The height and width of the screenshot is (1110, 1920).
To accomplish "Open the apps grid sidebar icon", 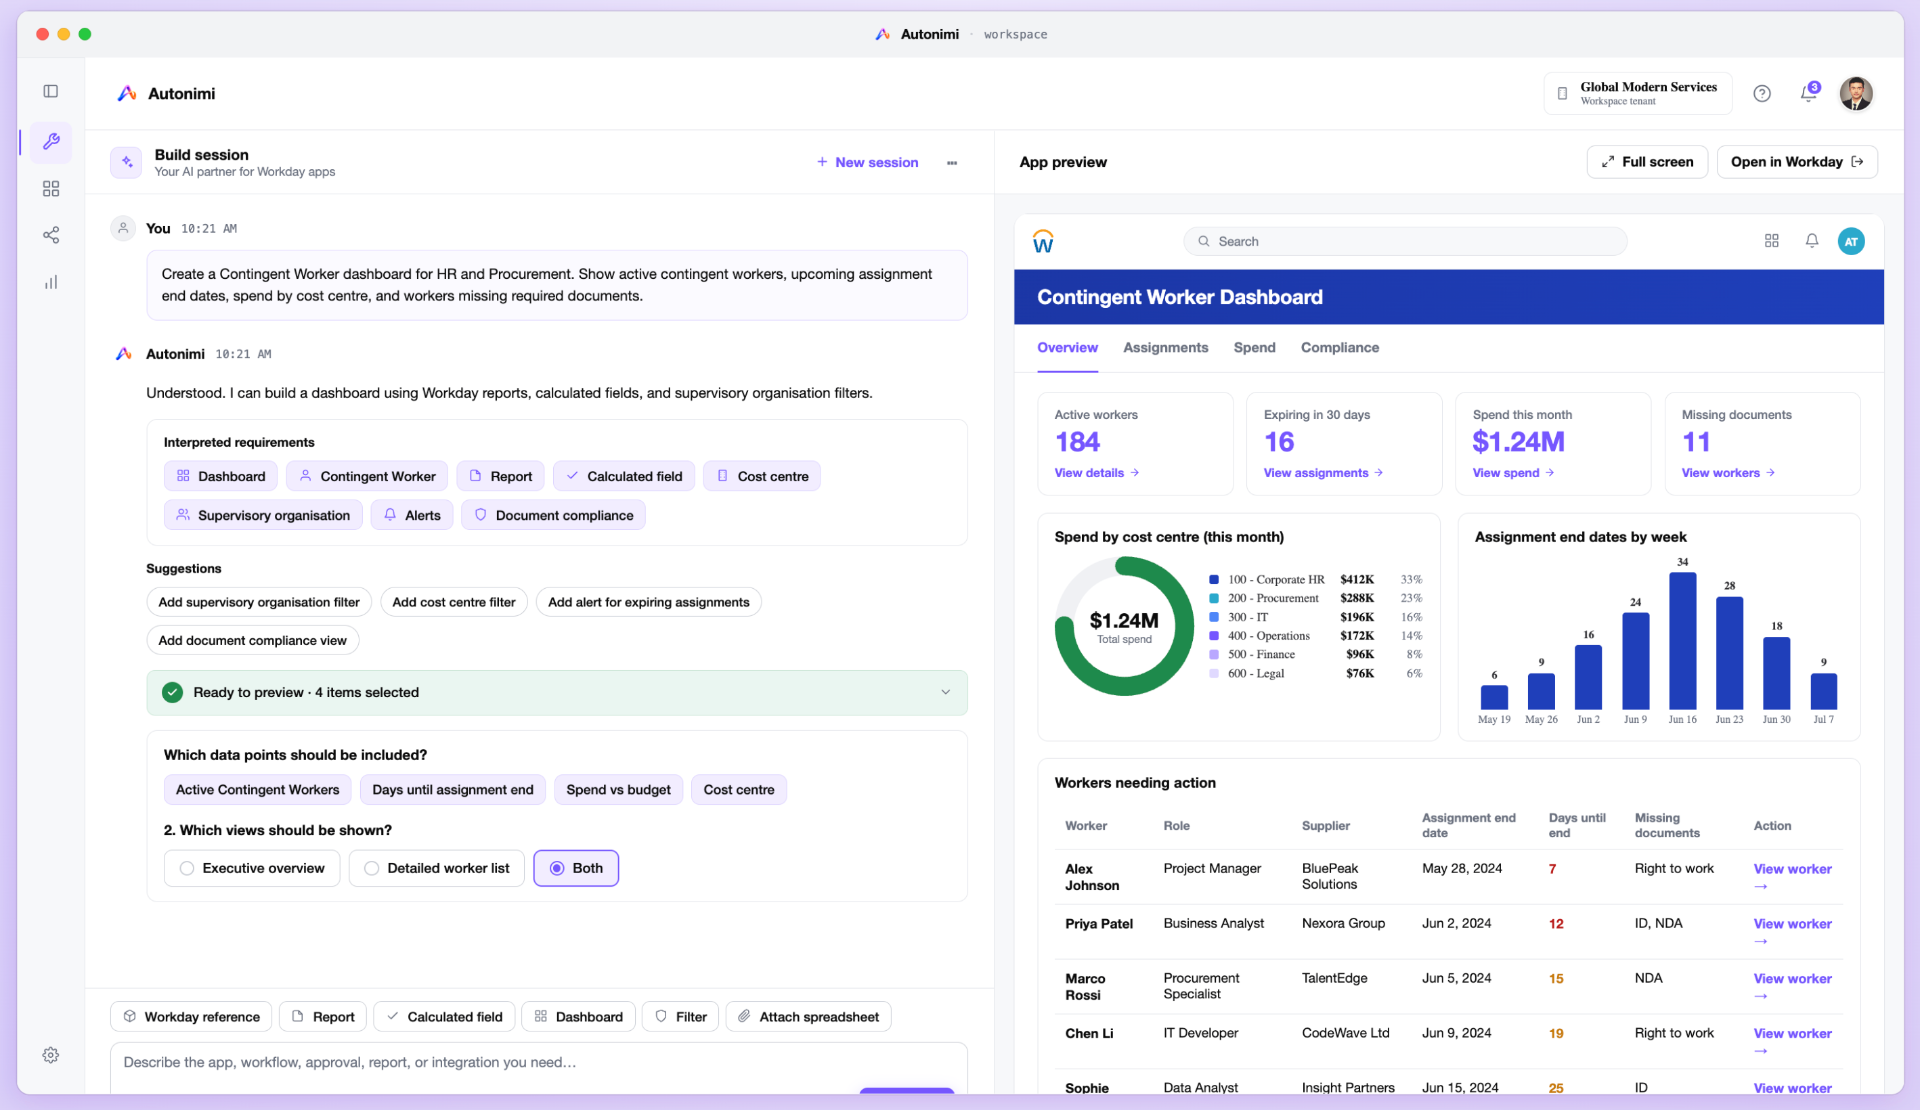I will (51, 189).
